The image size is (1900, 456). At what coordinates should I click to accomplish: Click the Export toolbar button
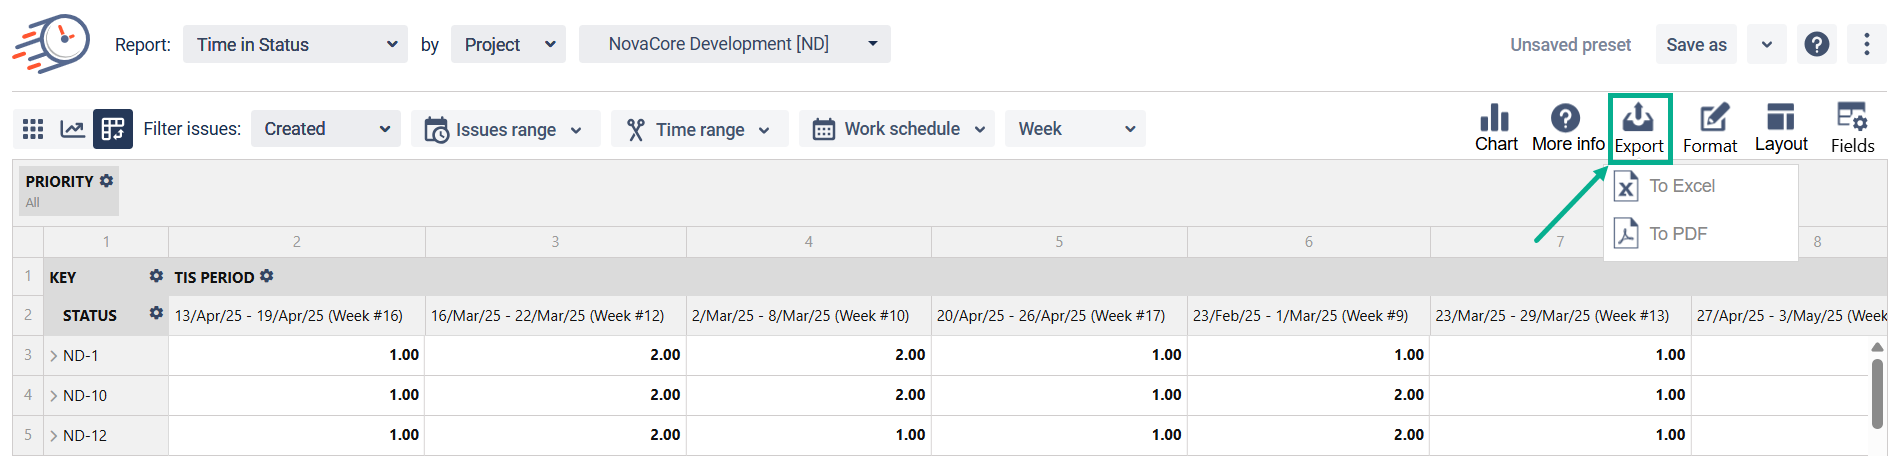point(1639,128)
